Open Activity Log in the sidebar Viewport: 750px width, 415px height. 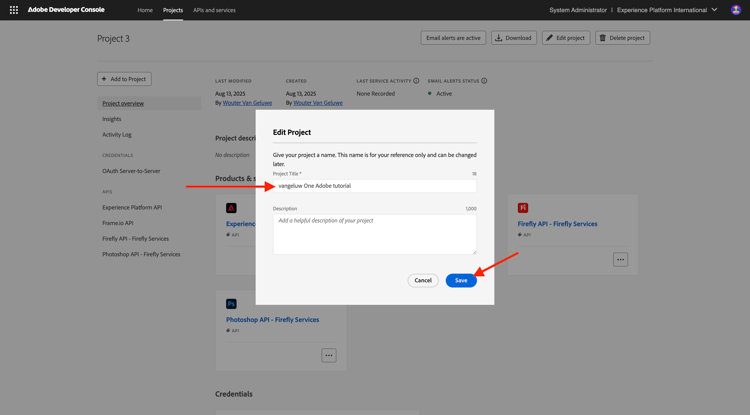(x=117, y=135)
